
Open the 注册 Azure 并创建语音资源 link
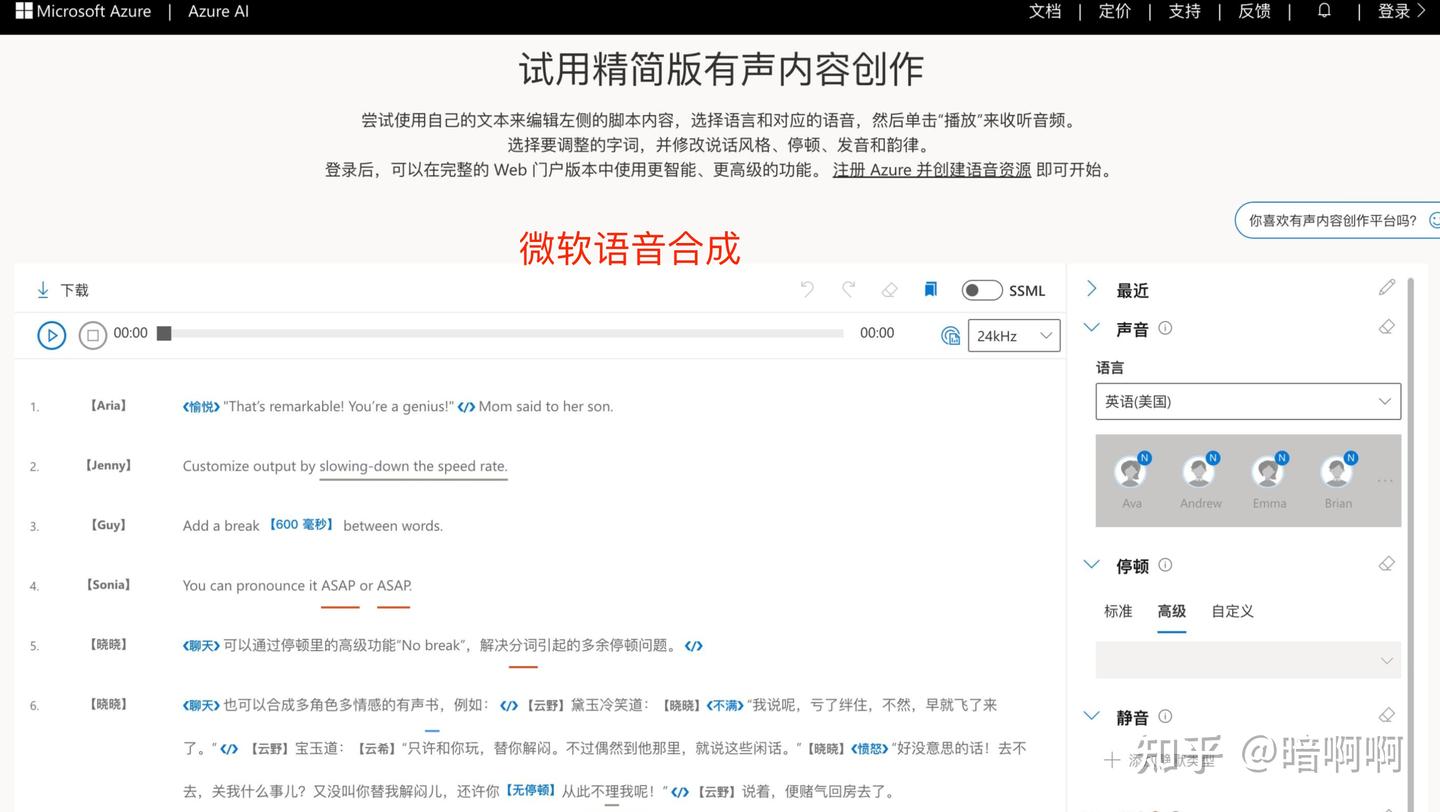click(x=932, y=170)
